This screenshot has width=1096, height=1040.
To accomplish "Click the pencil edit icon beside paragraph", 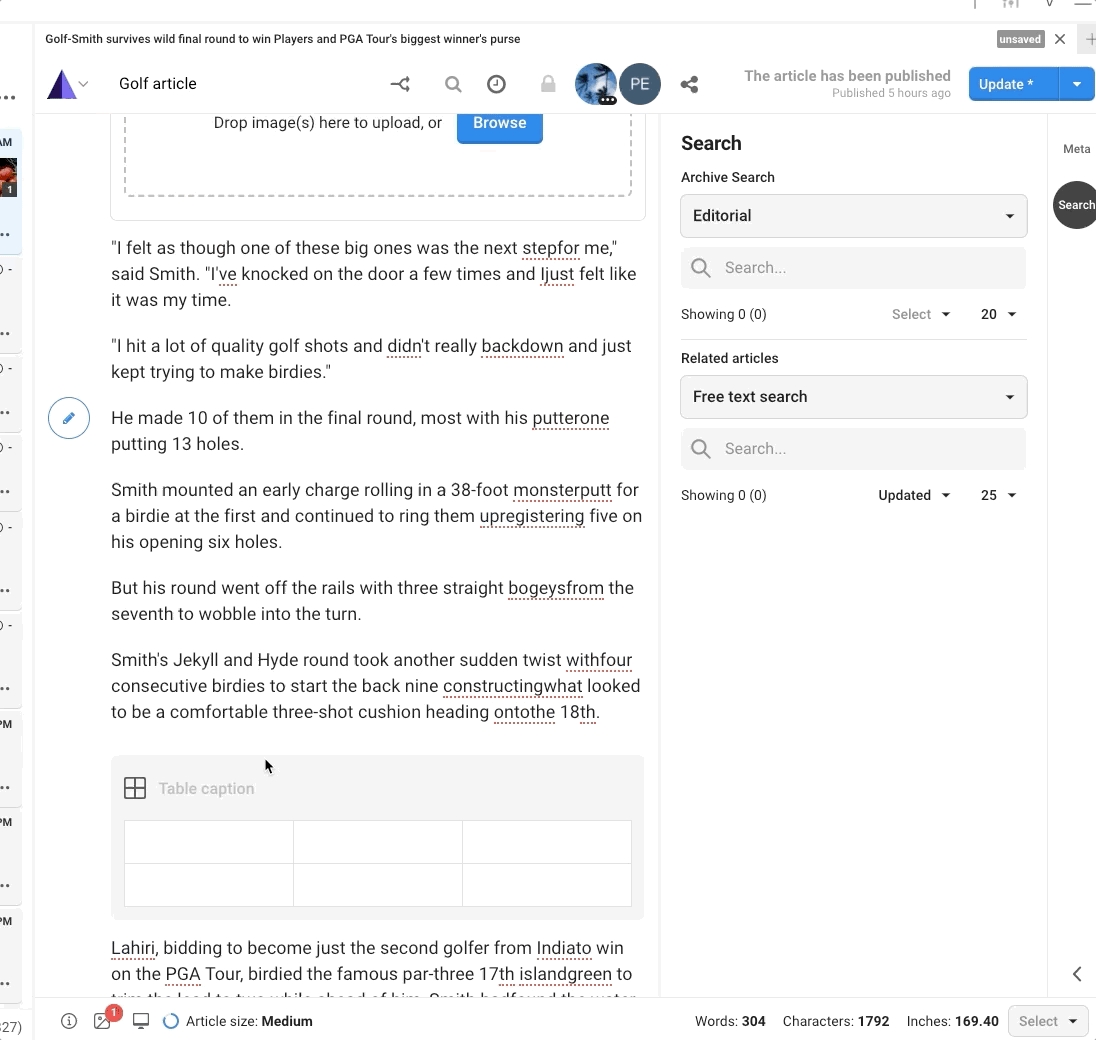I will 69,418.
